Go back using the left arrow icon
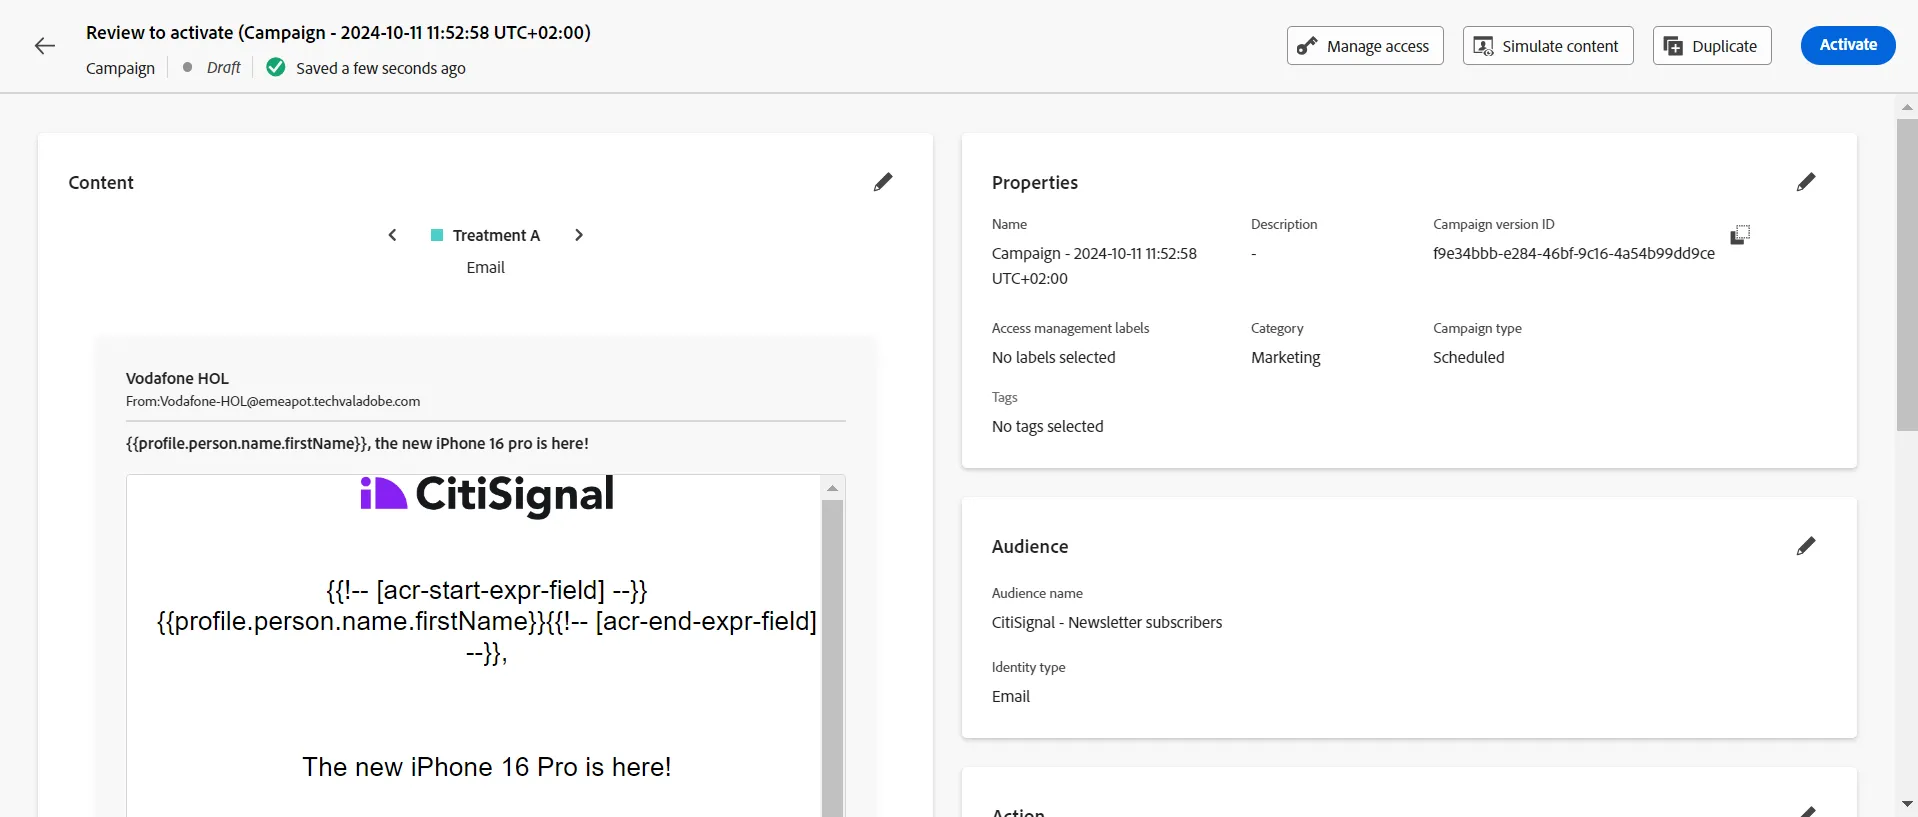The image size is (1918, 817). point(44,46)
